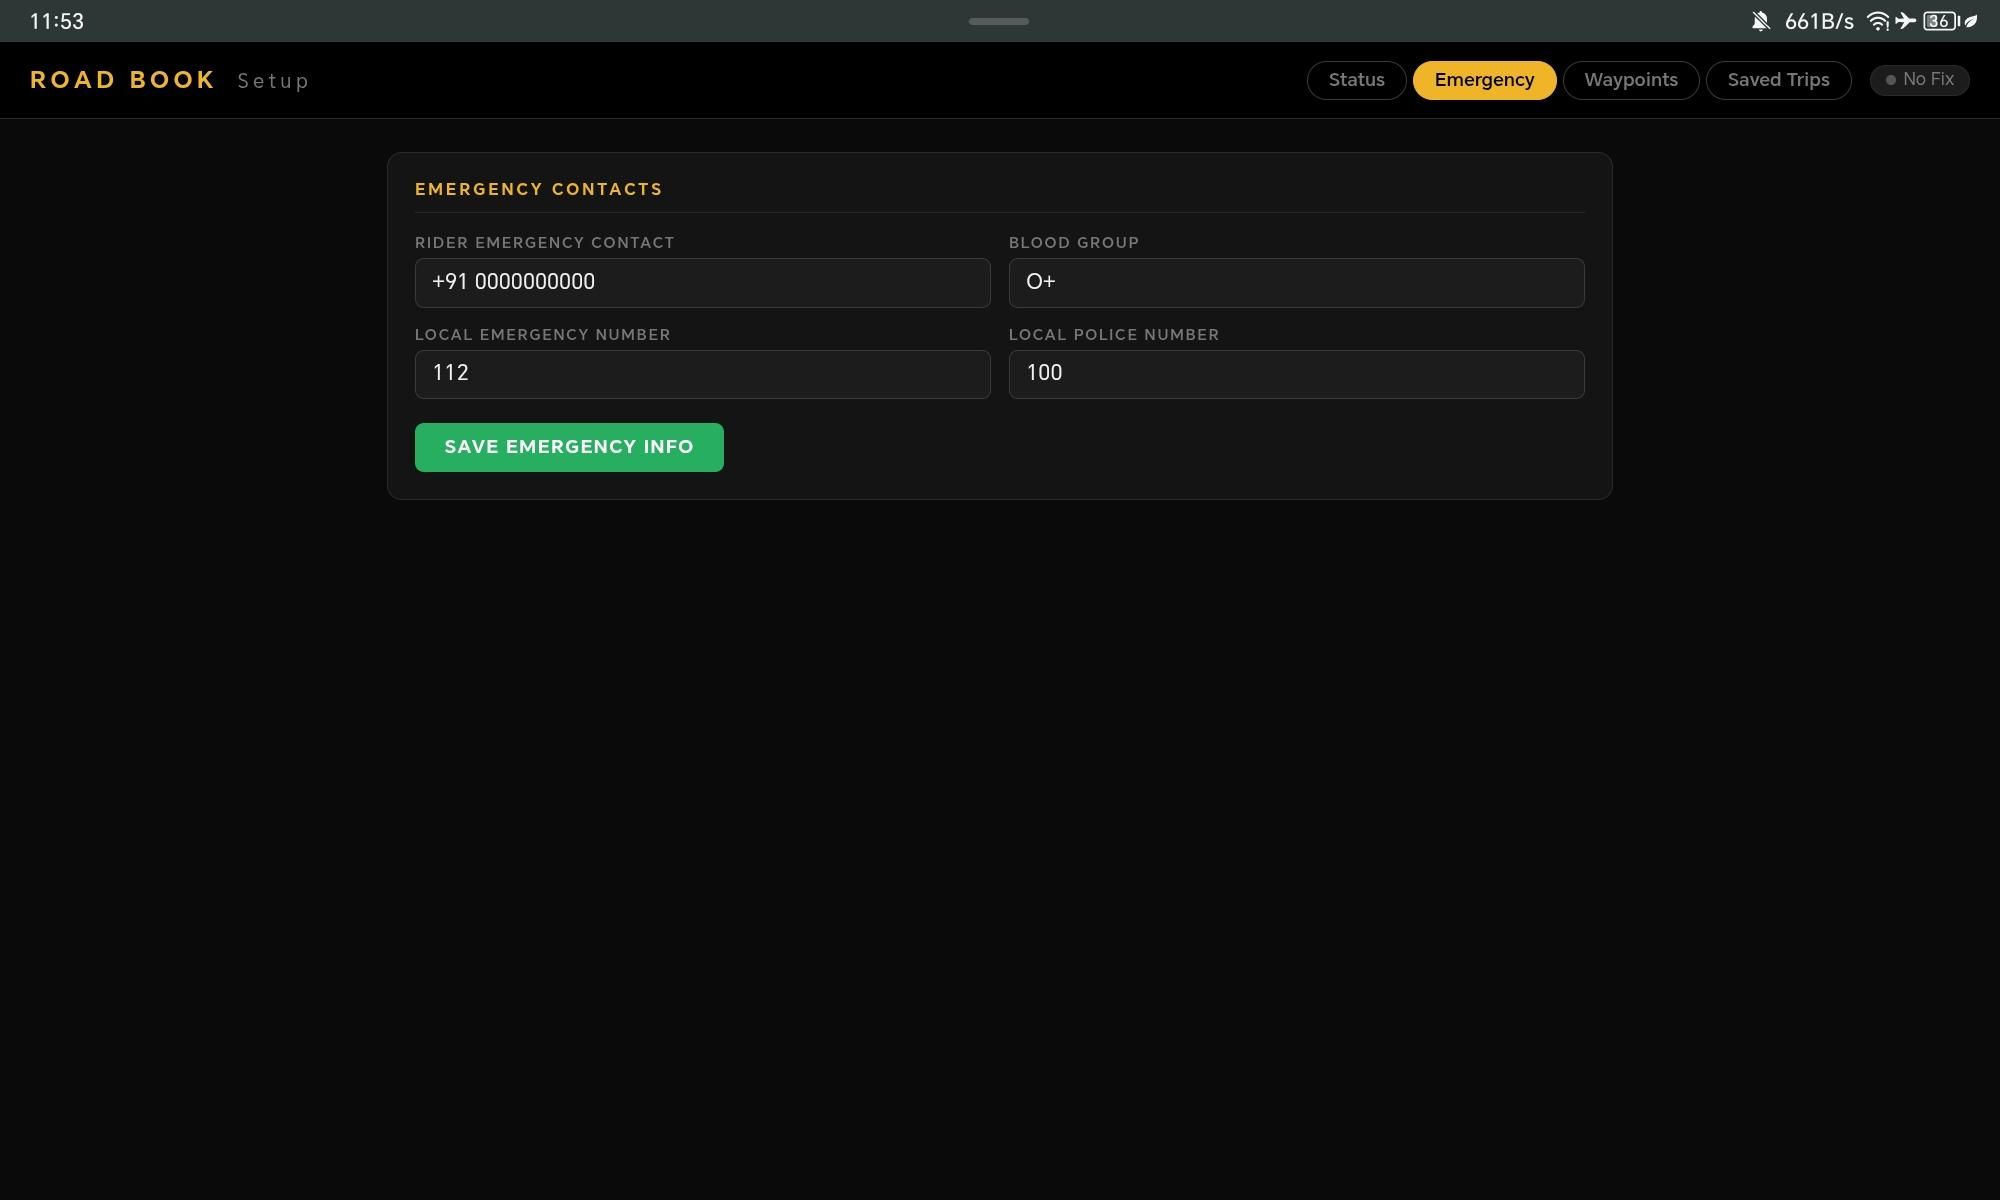2000x1200 pixels.
Task: Tap the 661B/s network speed indicator
Action: (1819, 21)
